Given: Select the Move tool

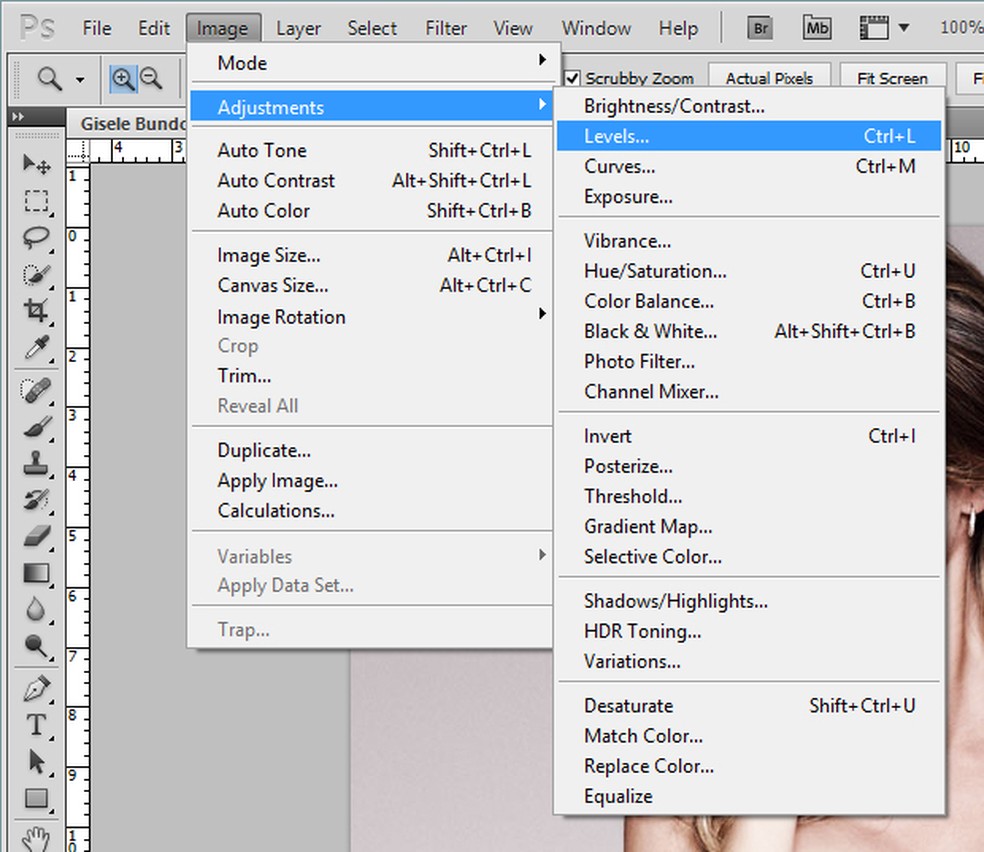Looking at the screenshot, I should [37, 164].
